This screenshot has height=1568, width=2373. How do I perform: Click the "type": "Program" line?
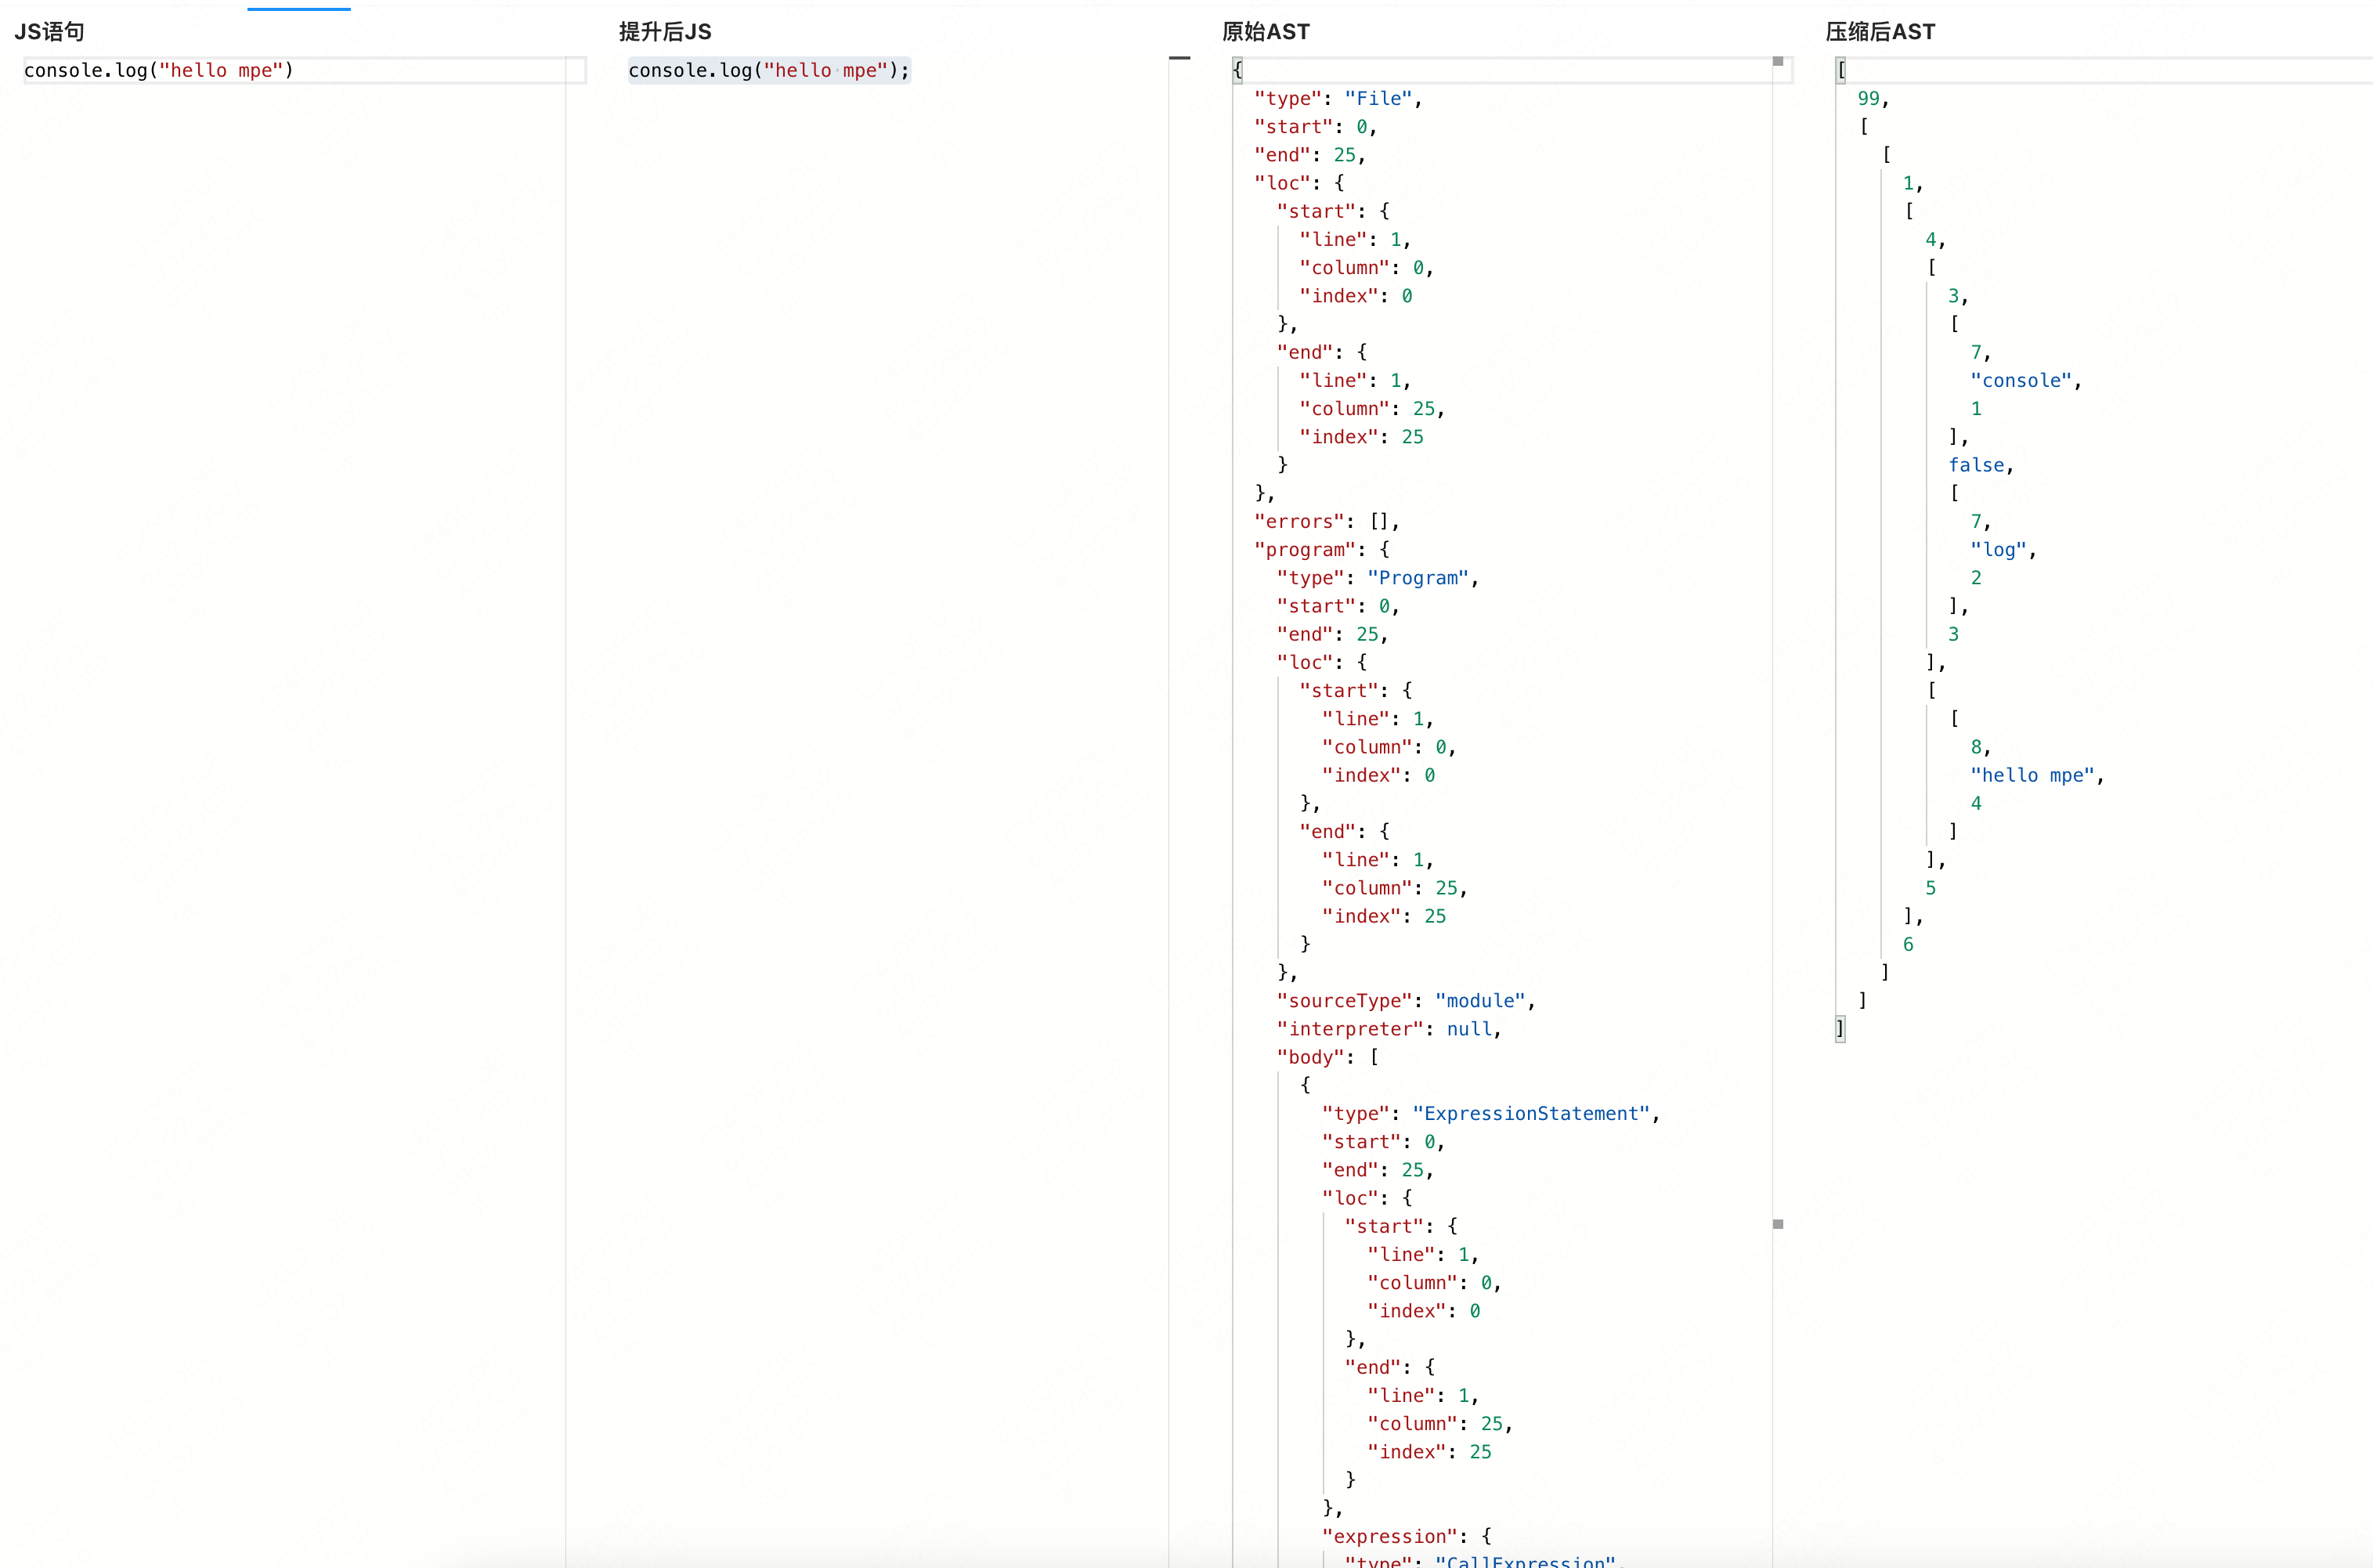[1378, 577]
